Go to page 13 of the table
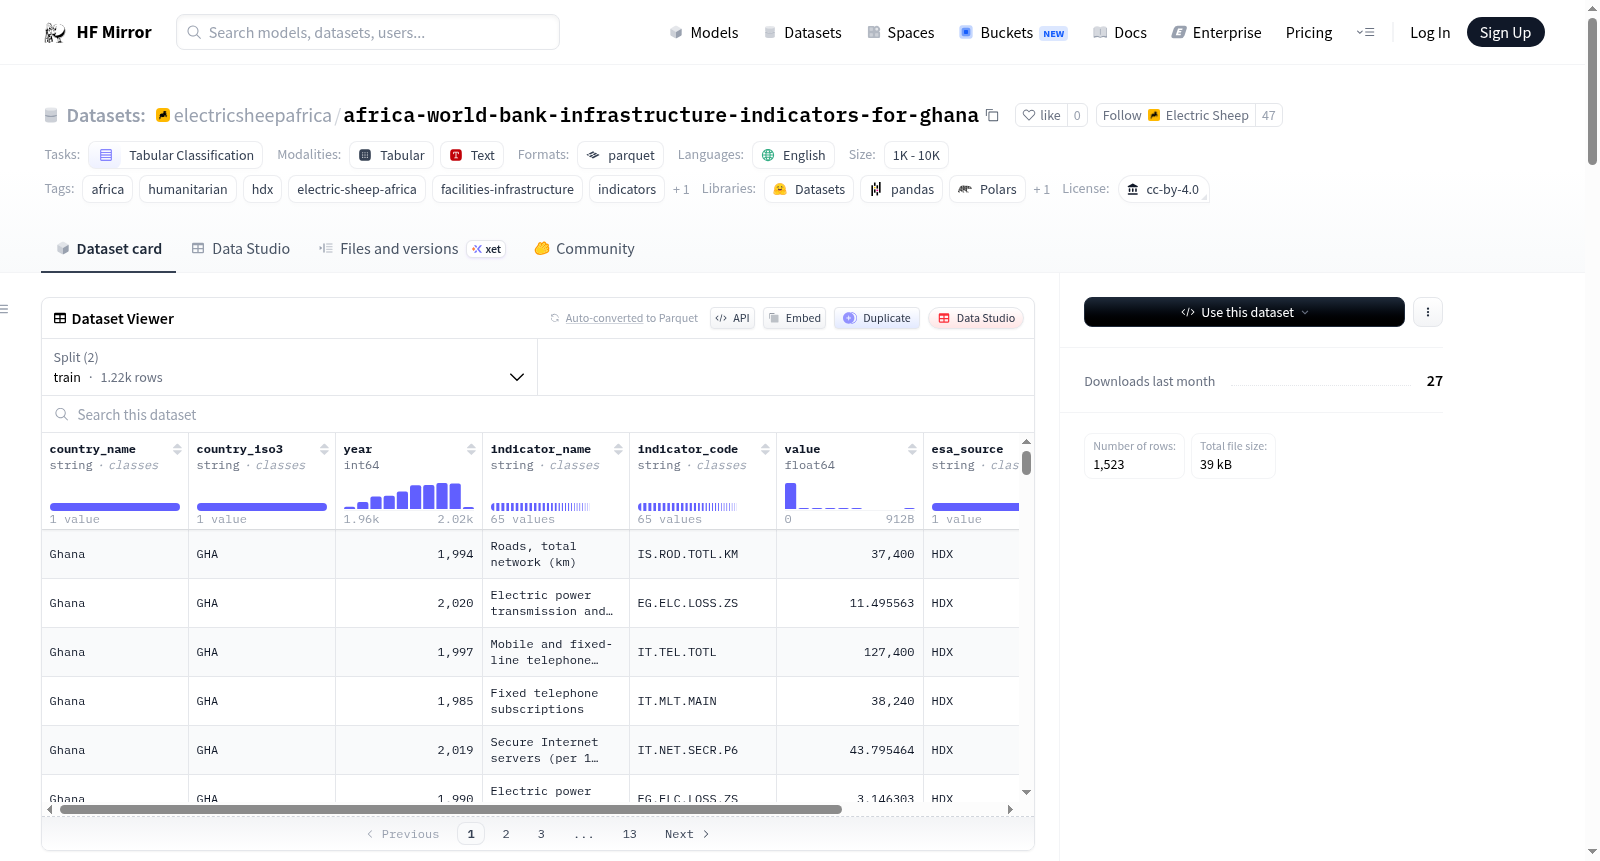Image resolution: width=1600 pixels, height=861 pixels. pyautogui.click(x=629, y=834)
